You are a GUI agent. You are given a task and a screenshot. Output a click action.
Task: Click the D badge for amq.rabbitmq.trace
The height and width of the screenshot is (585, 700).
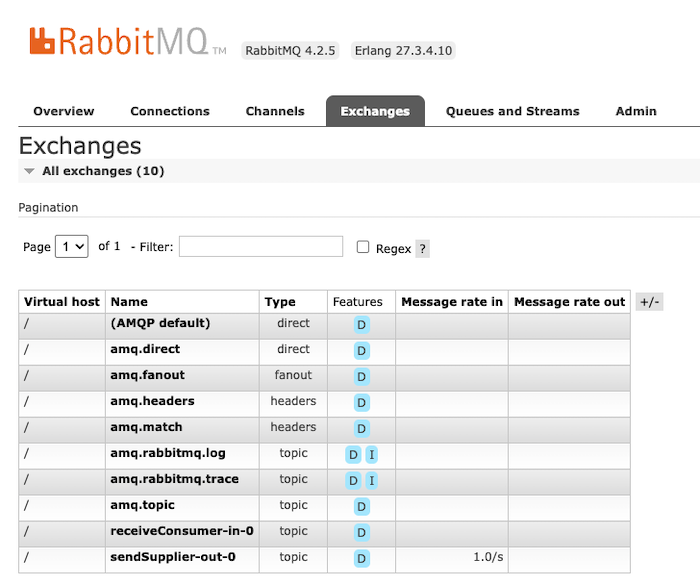click(x=353, y=481)
